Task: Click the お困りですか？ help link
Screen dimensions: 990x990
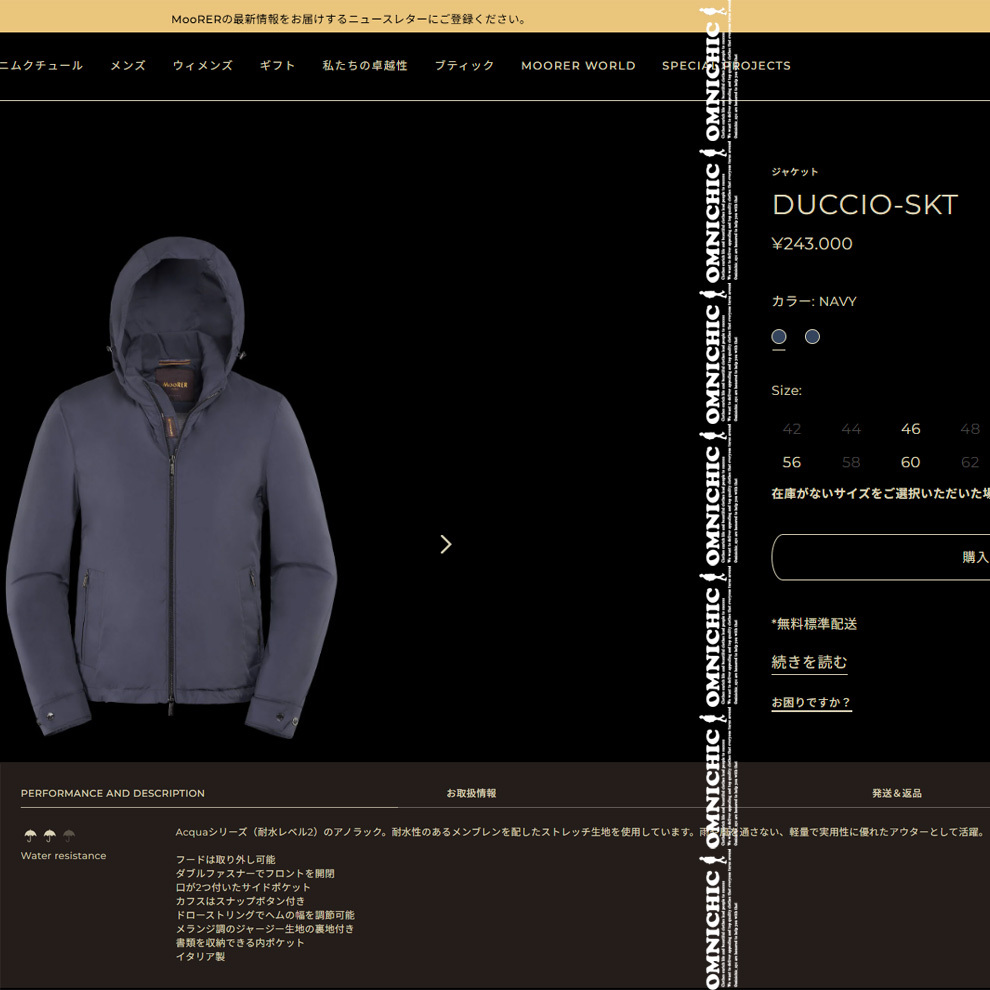Action: (x=811, y=702)
